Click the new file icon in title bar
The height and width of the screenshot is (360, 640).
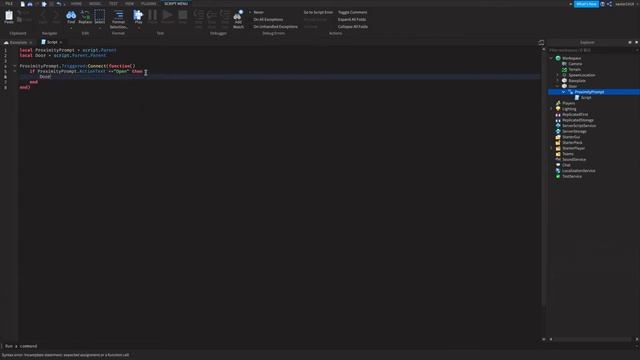click(22, 4)
